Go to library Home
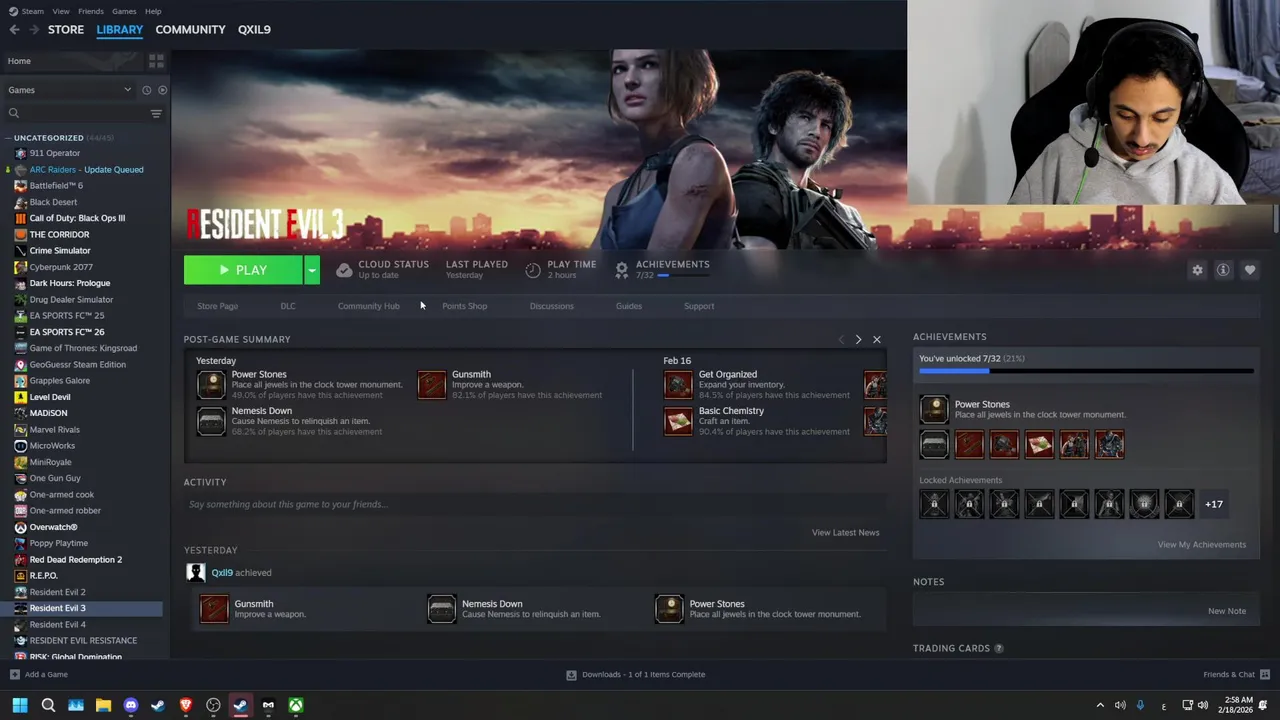Image resolution: width=1280 pixels, height=720 pixels. click(19, 61)
